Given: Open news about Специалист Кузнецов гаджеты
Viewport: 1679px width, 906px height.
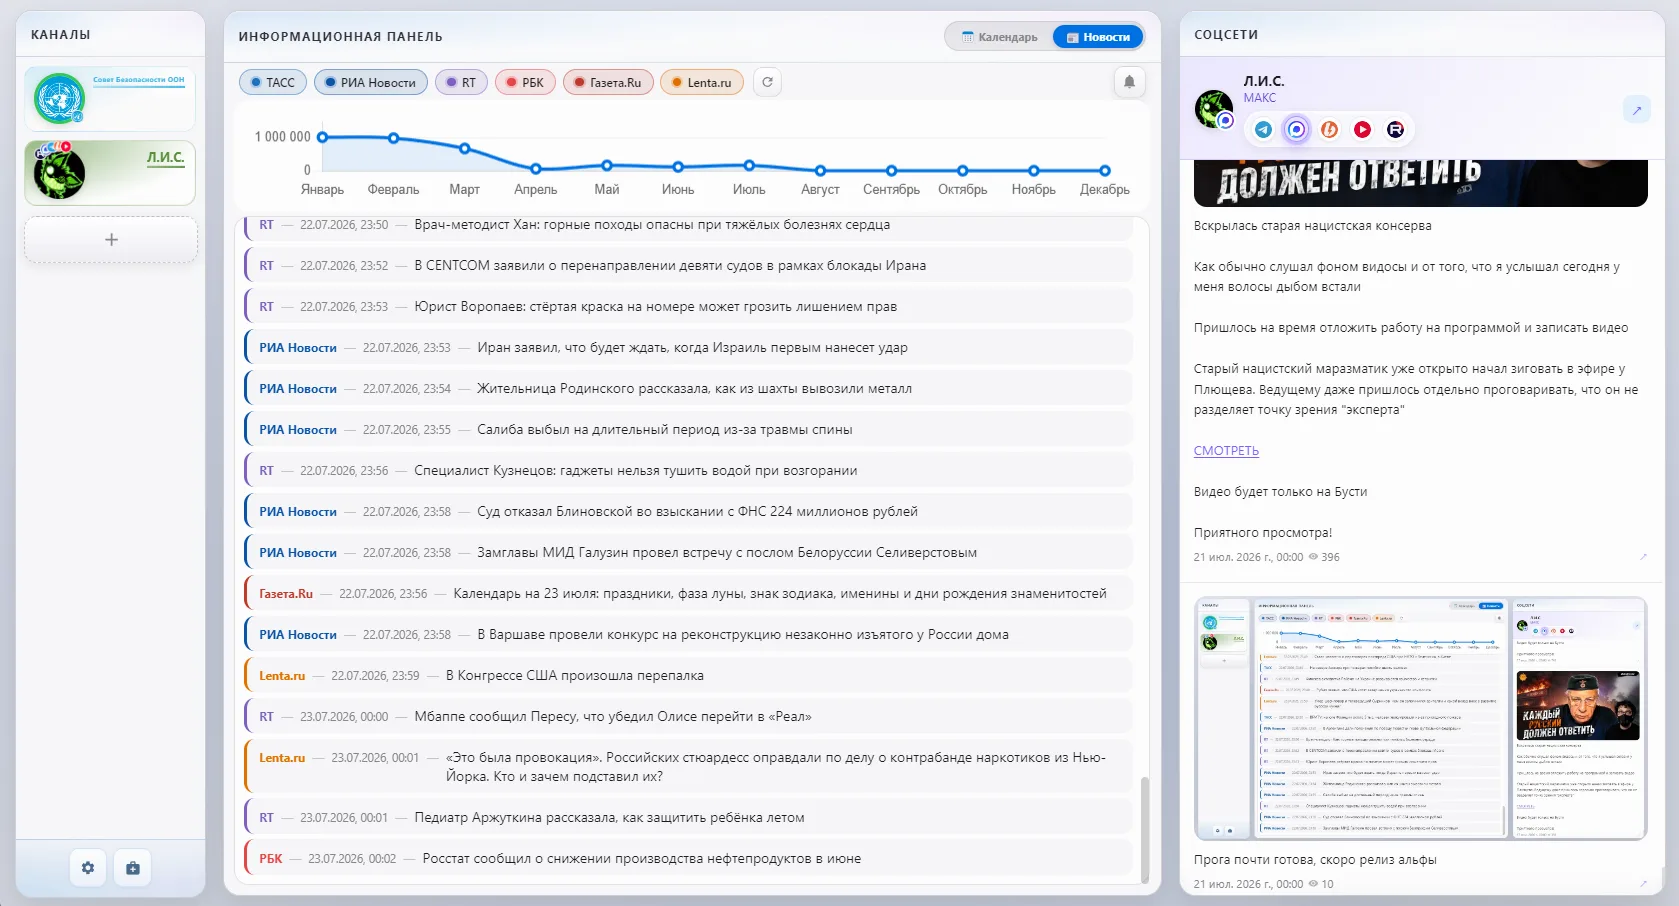Looking at the screenshot, I should pyautogui.click(x=689, y=471).
